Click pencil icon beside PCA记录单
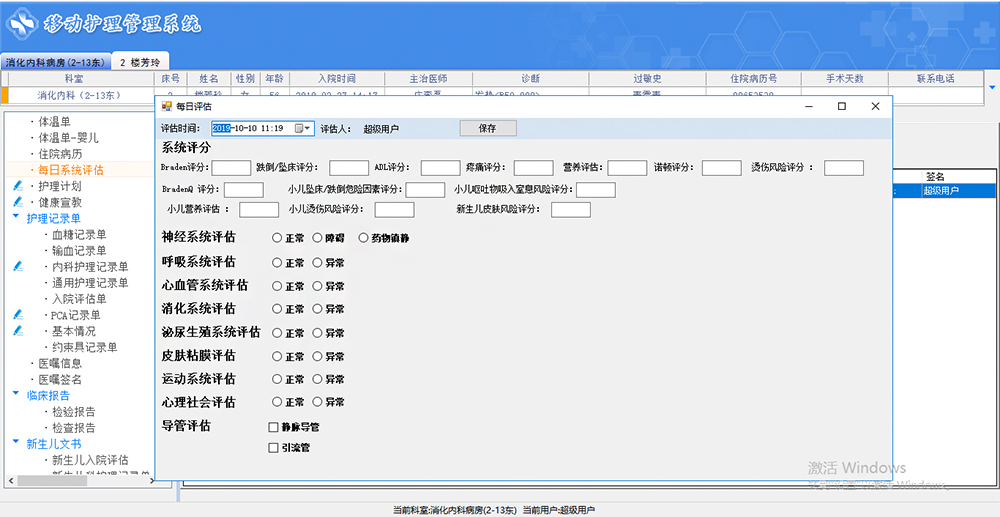Image resolution: width=1000 pixels, height=517 pixels. tap(18, 315)
